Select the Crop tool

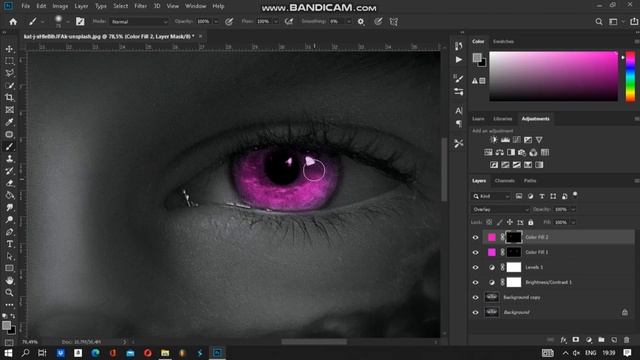pos(9,98)
